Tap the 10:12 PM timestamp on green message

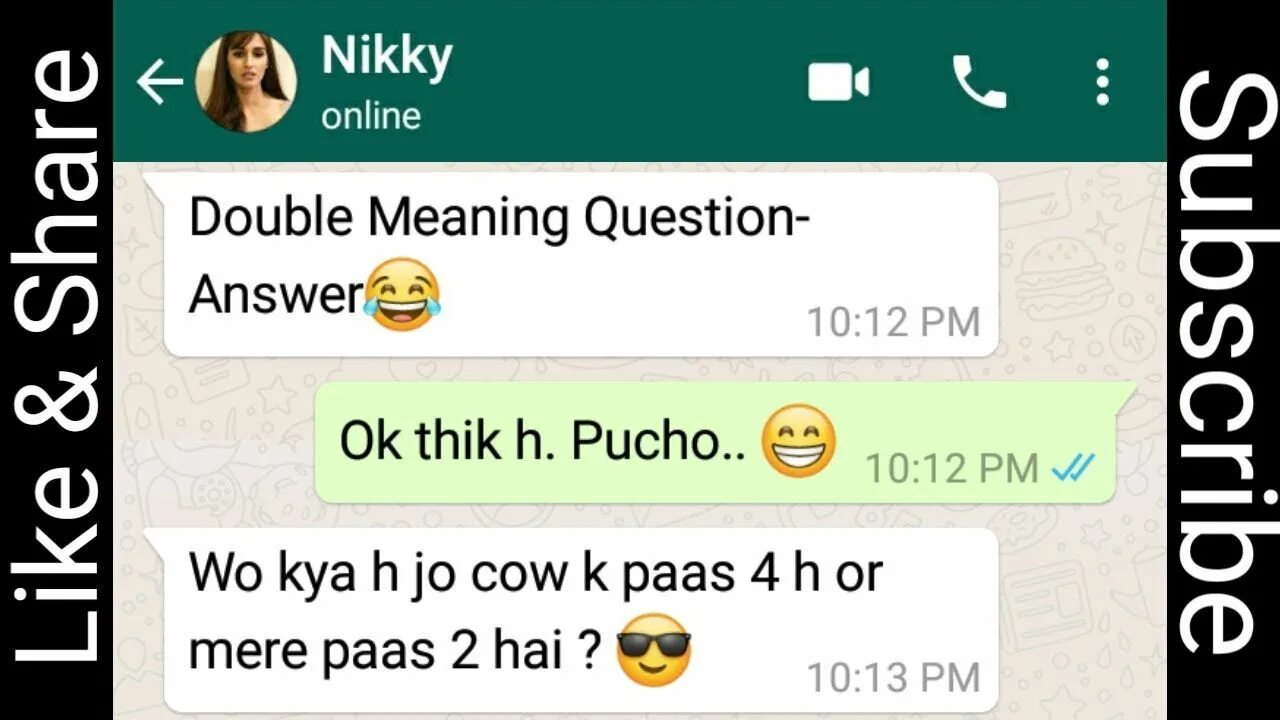952,468
